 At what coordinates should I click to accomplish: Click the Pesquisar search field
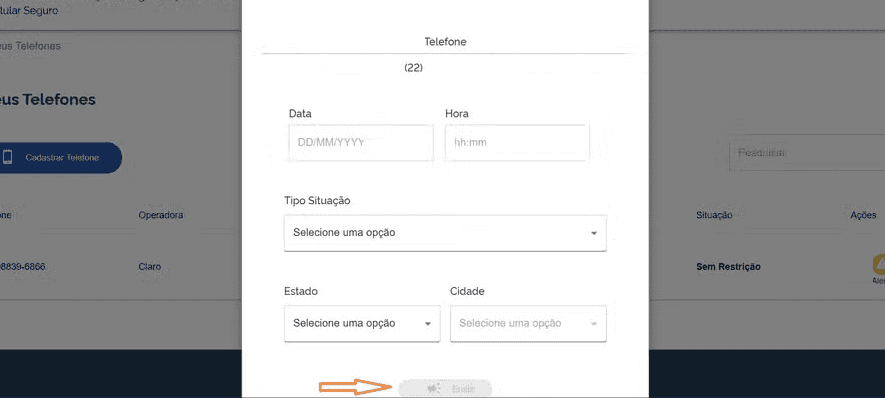tap(807, 152)
